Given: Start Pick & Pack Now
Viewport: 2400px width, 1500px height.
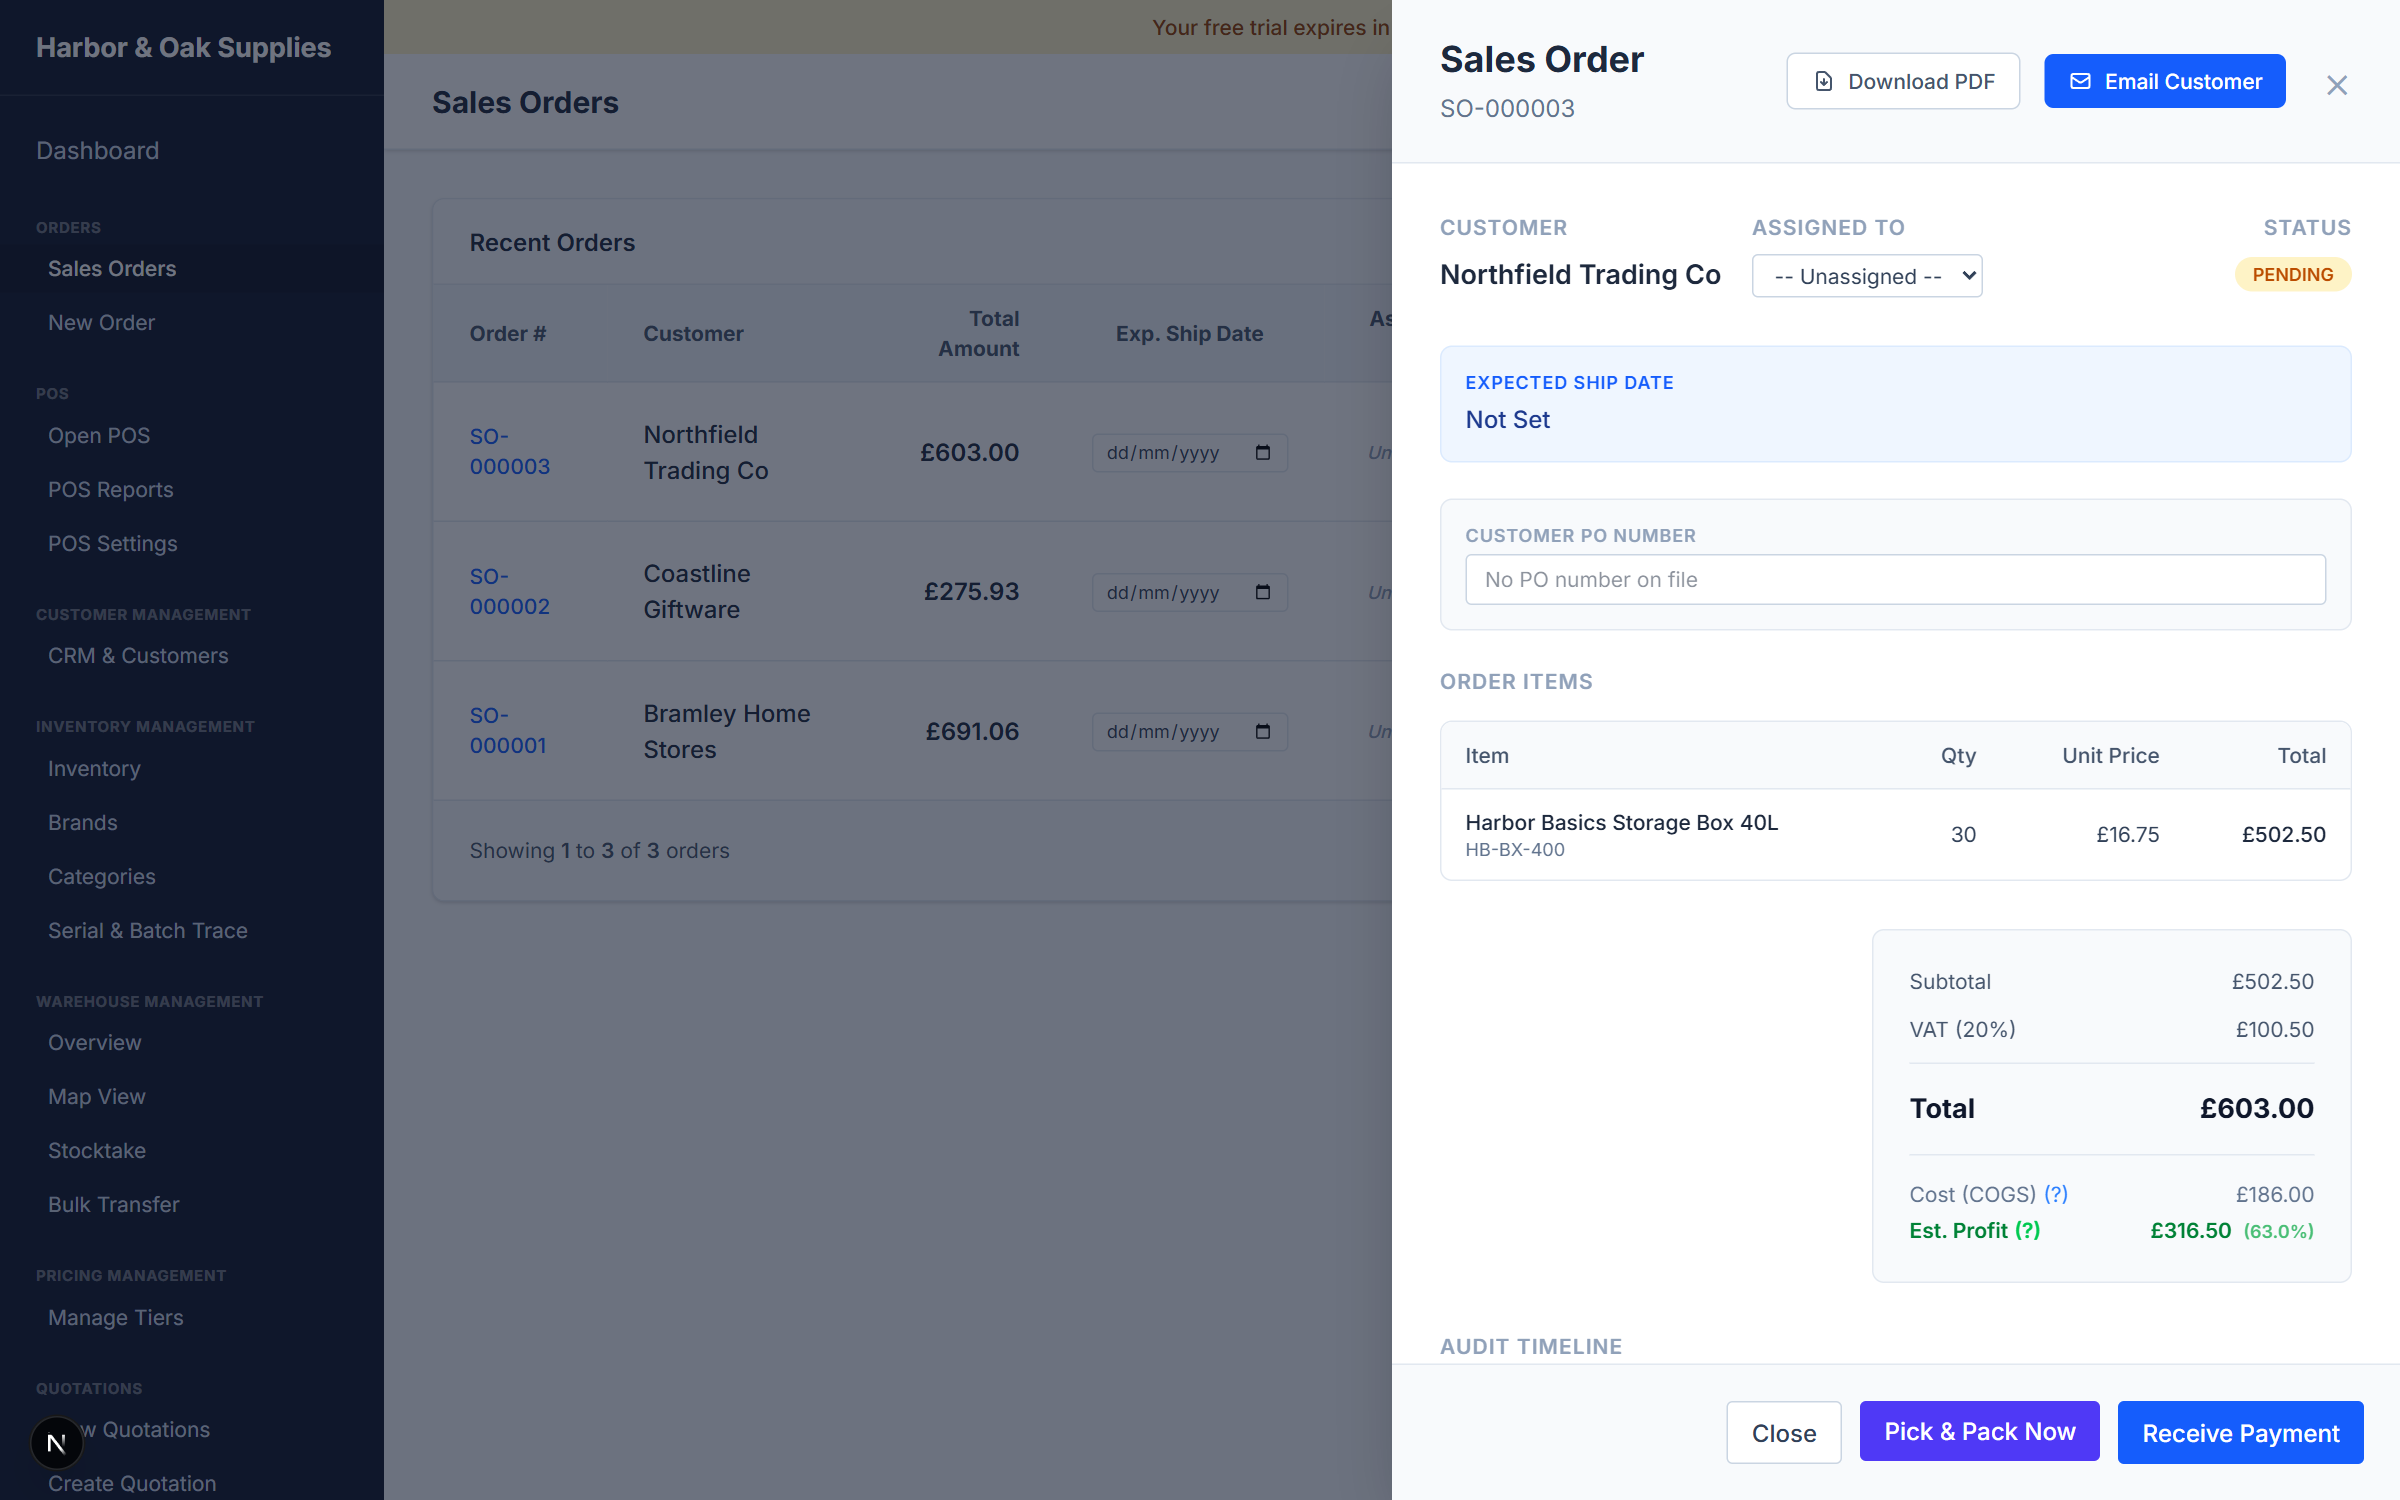Looking at the screenshot, I should pyautogui.click(x=1980, y=1431).
